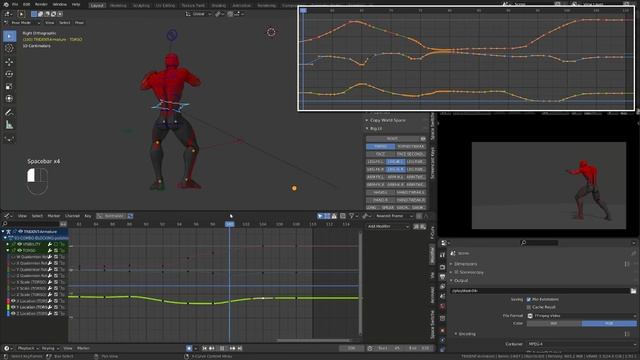Toggle visibility eye of TRIDENT Armature channel
640x360 pixels.
coord(20,231)
